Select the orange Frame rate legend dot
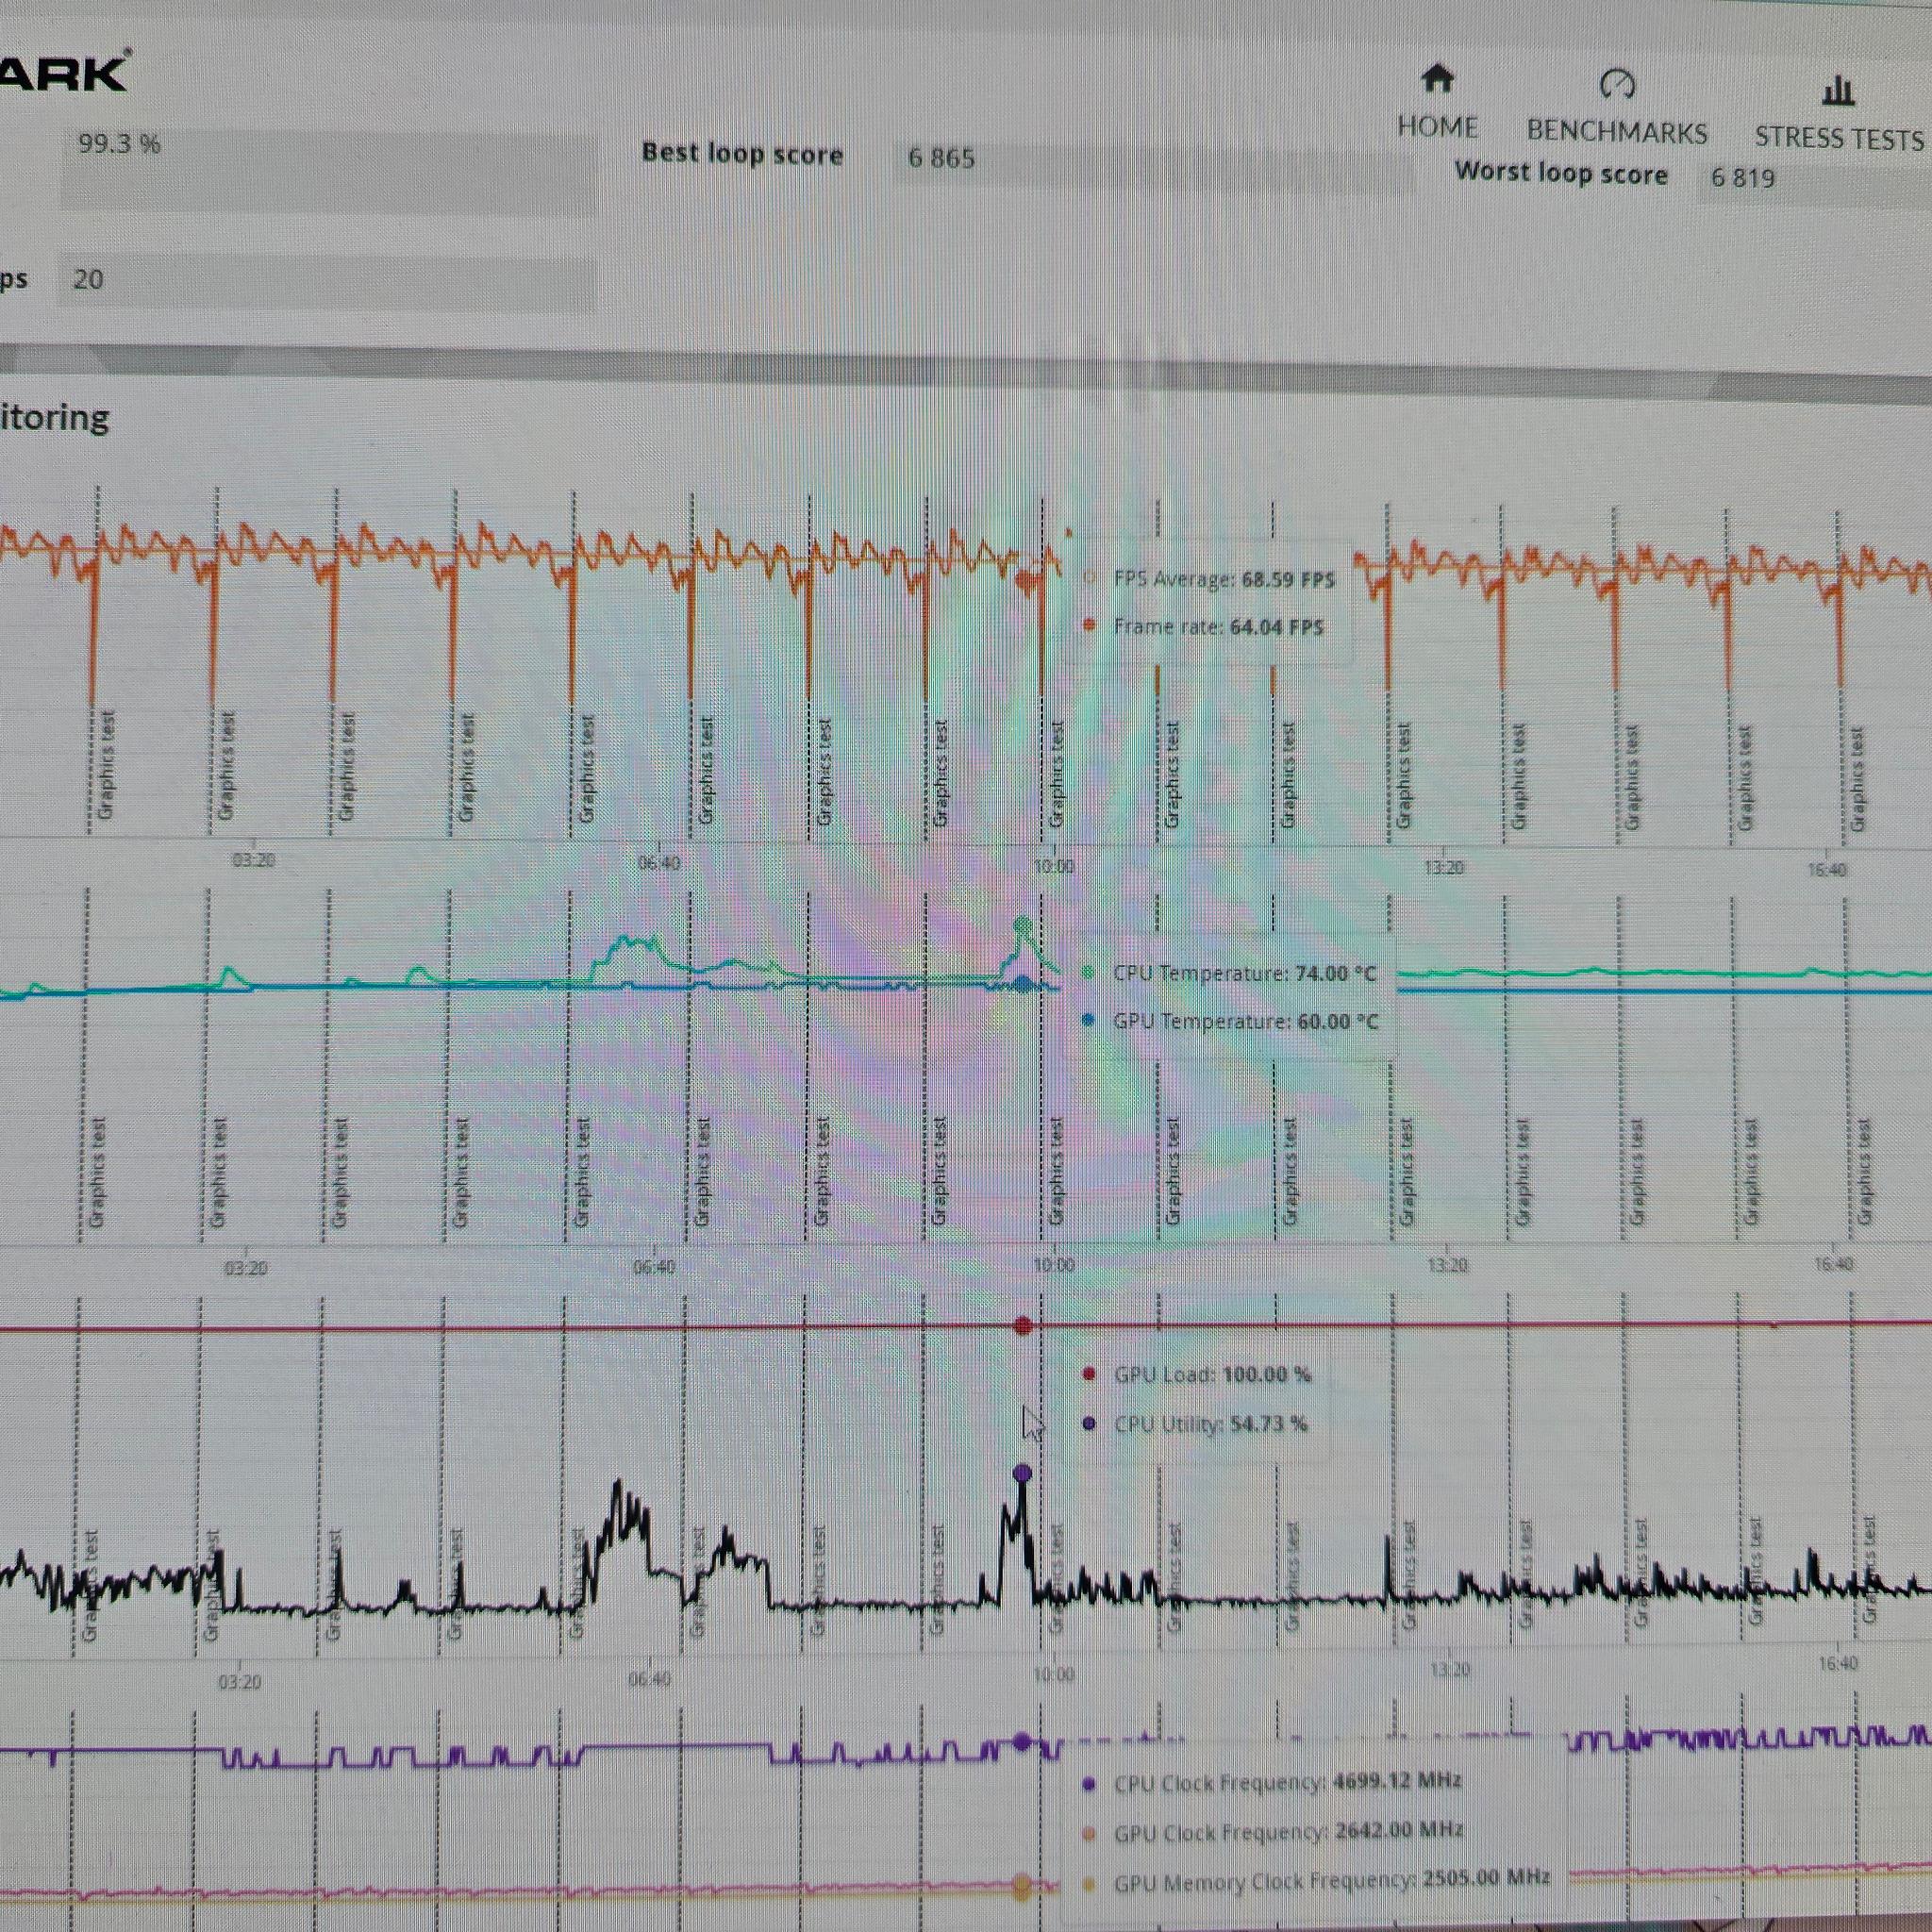Image resolution: width=1932 pixels, height=1932 pixels. pyautogui.click(x=1089, y=625)
